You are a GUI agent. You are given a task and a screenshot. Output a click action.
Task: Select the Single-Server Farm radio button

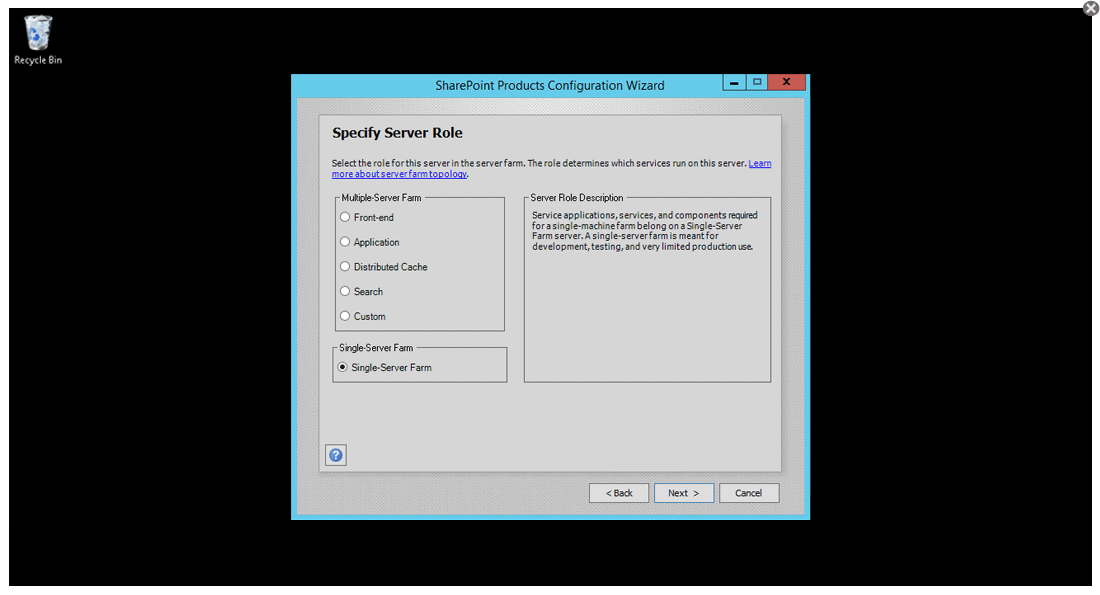point(343,367)
